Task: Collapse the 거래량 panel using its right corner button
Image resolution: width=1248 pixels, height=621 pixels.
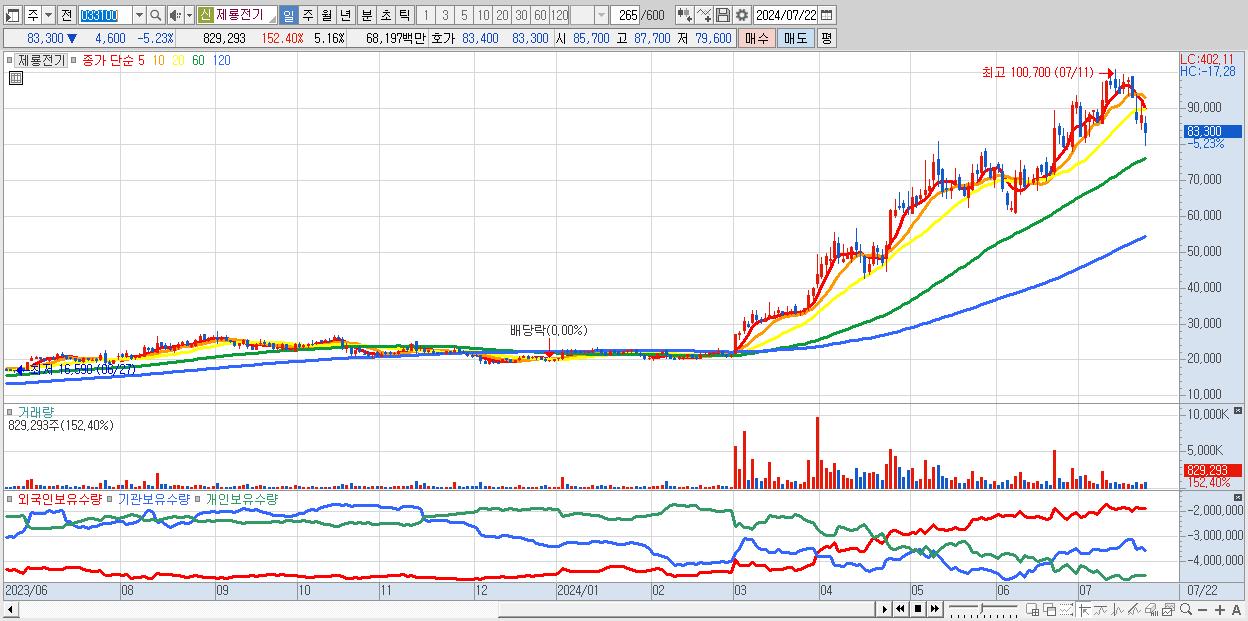Action: pos(1239,411)
